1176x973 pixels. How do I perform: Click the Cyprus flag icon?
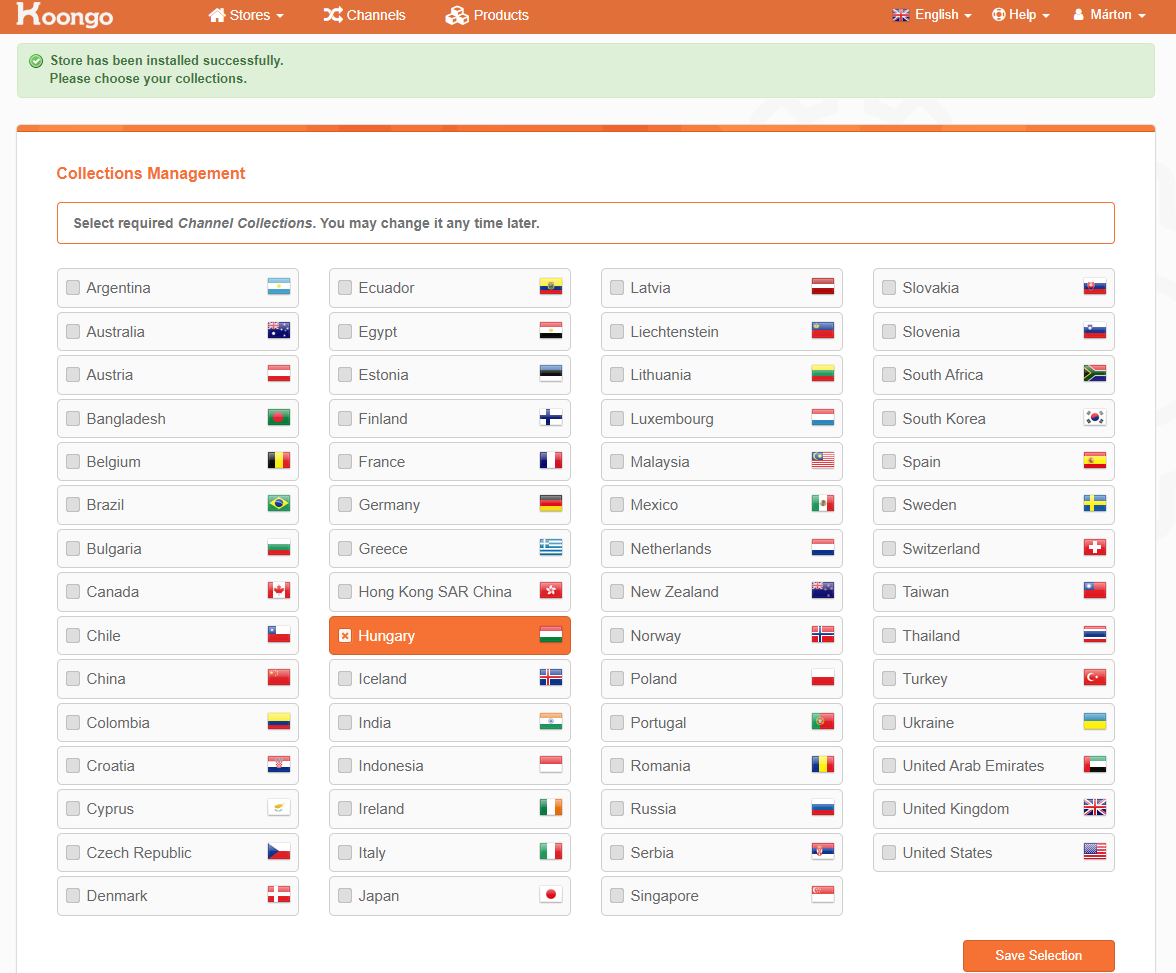pos(279,807)
